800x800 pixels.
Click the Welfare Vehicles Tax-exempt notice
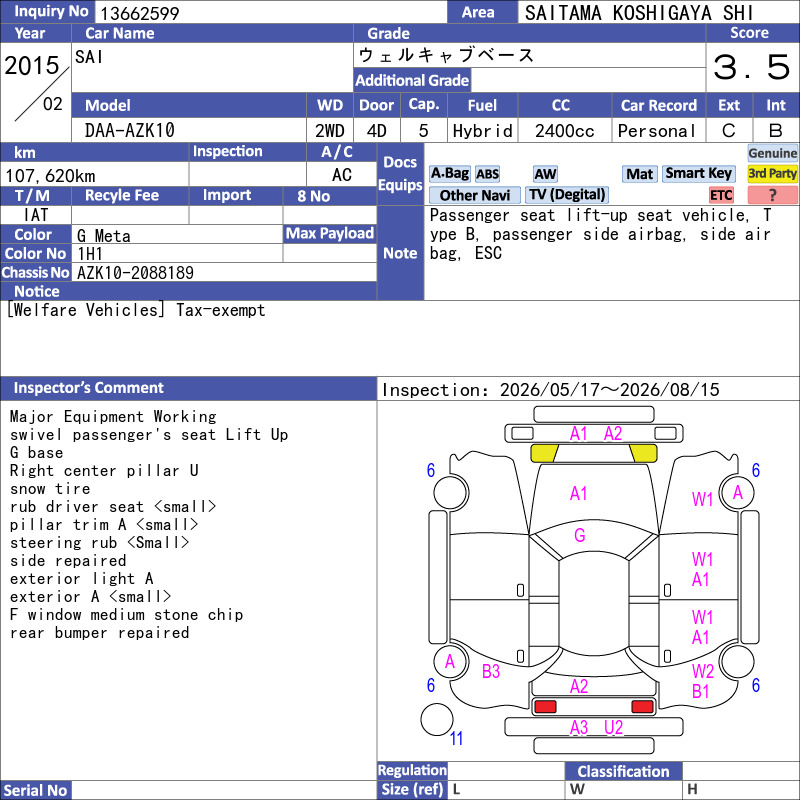coord(136,310)
